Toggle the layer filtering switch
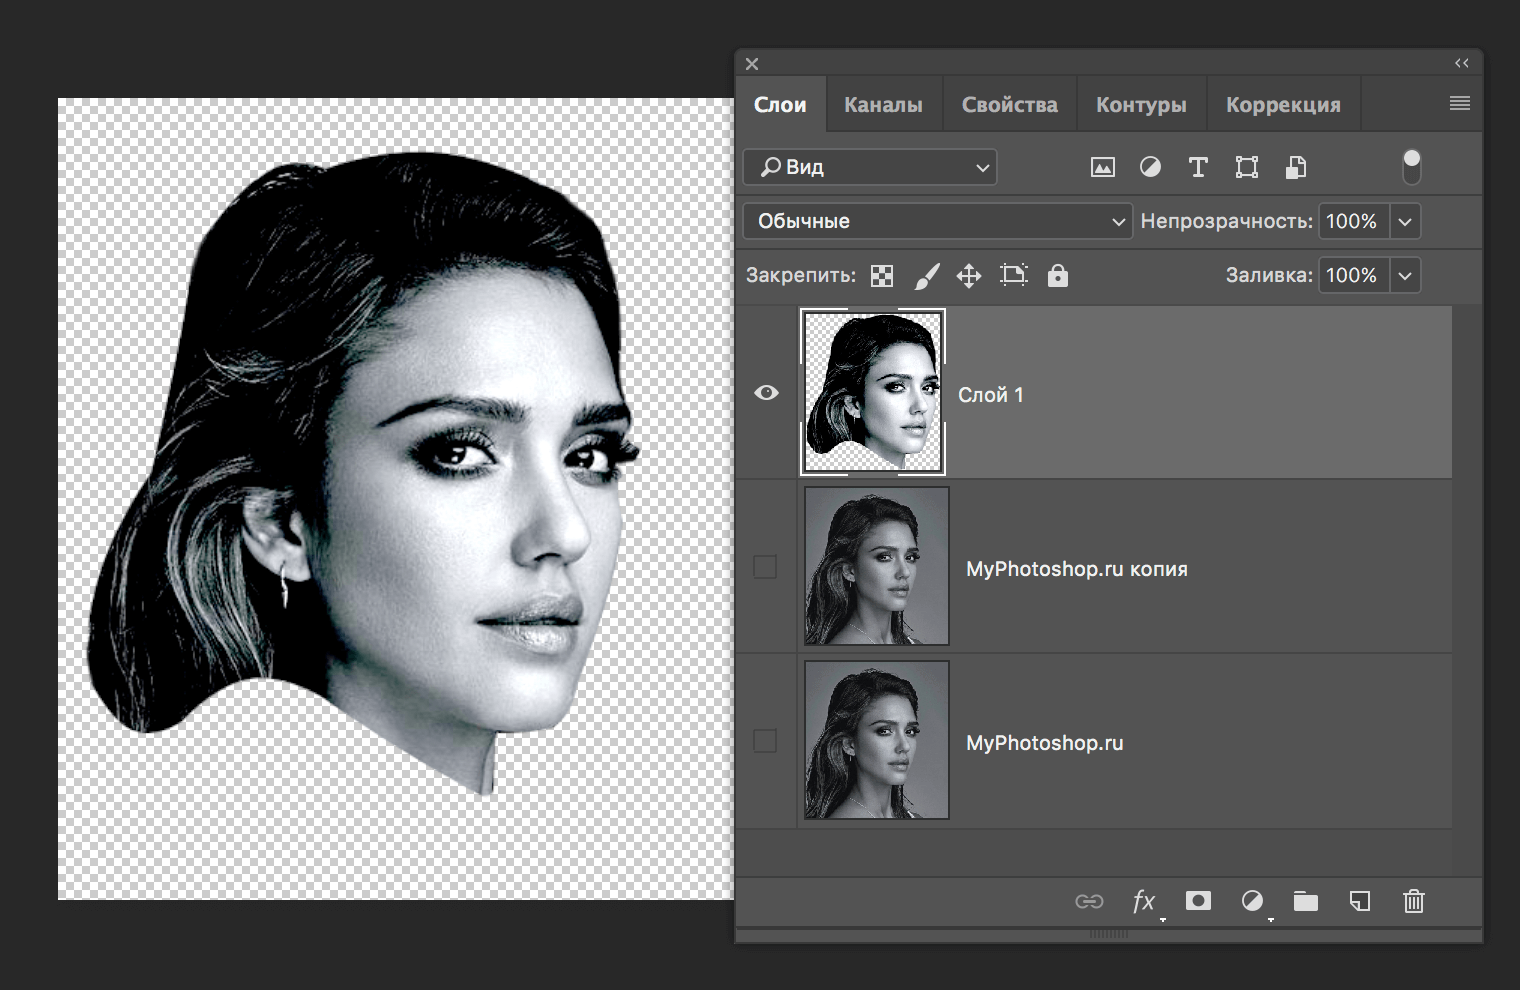Screen dimensions: 1520x990 click(1411, 167)
